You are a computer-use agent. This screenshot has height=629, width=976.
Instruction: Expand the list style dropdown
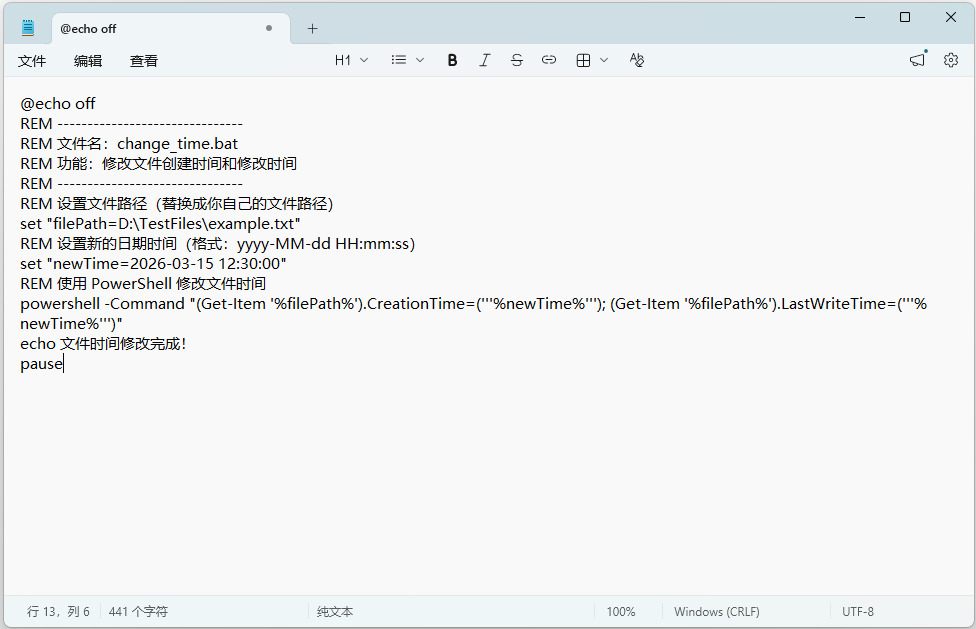(407, 60)
